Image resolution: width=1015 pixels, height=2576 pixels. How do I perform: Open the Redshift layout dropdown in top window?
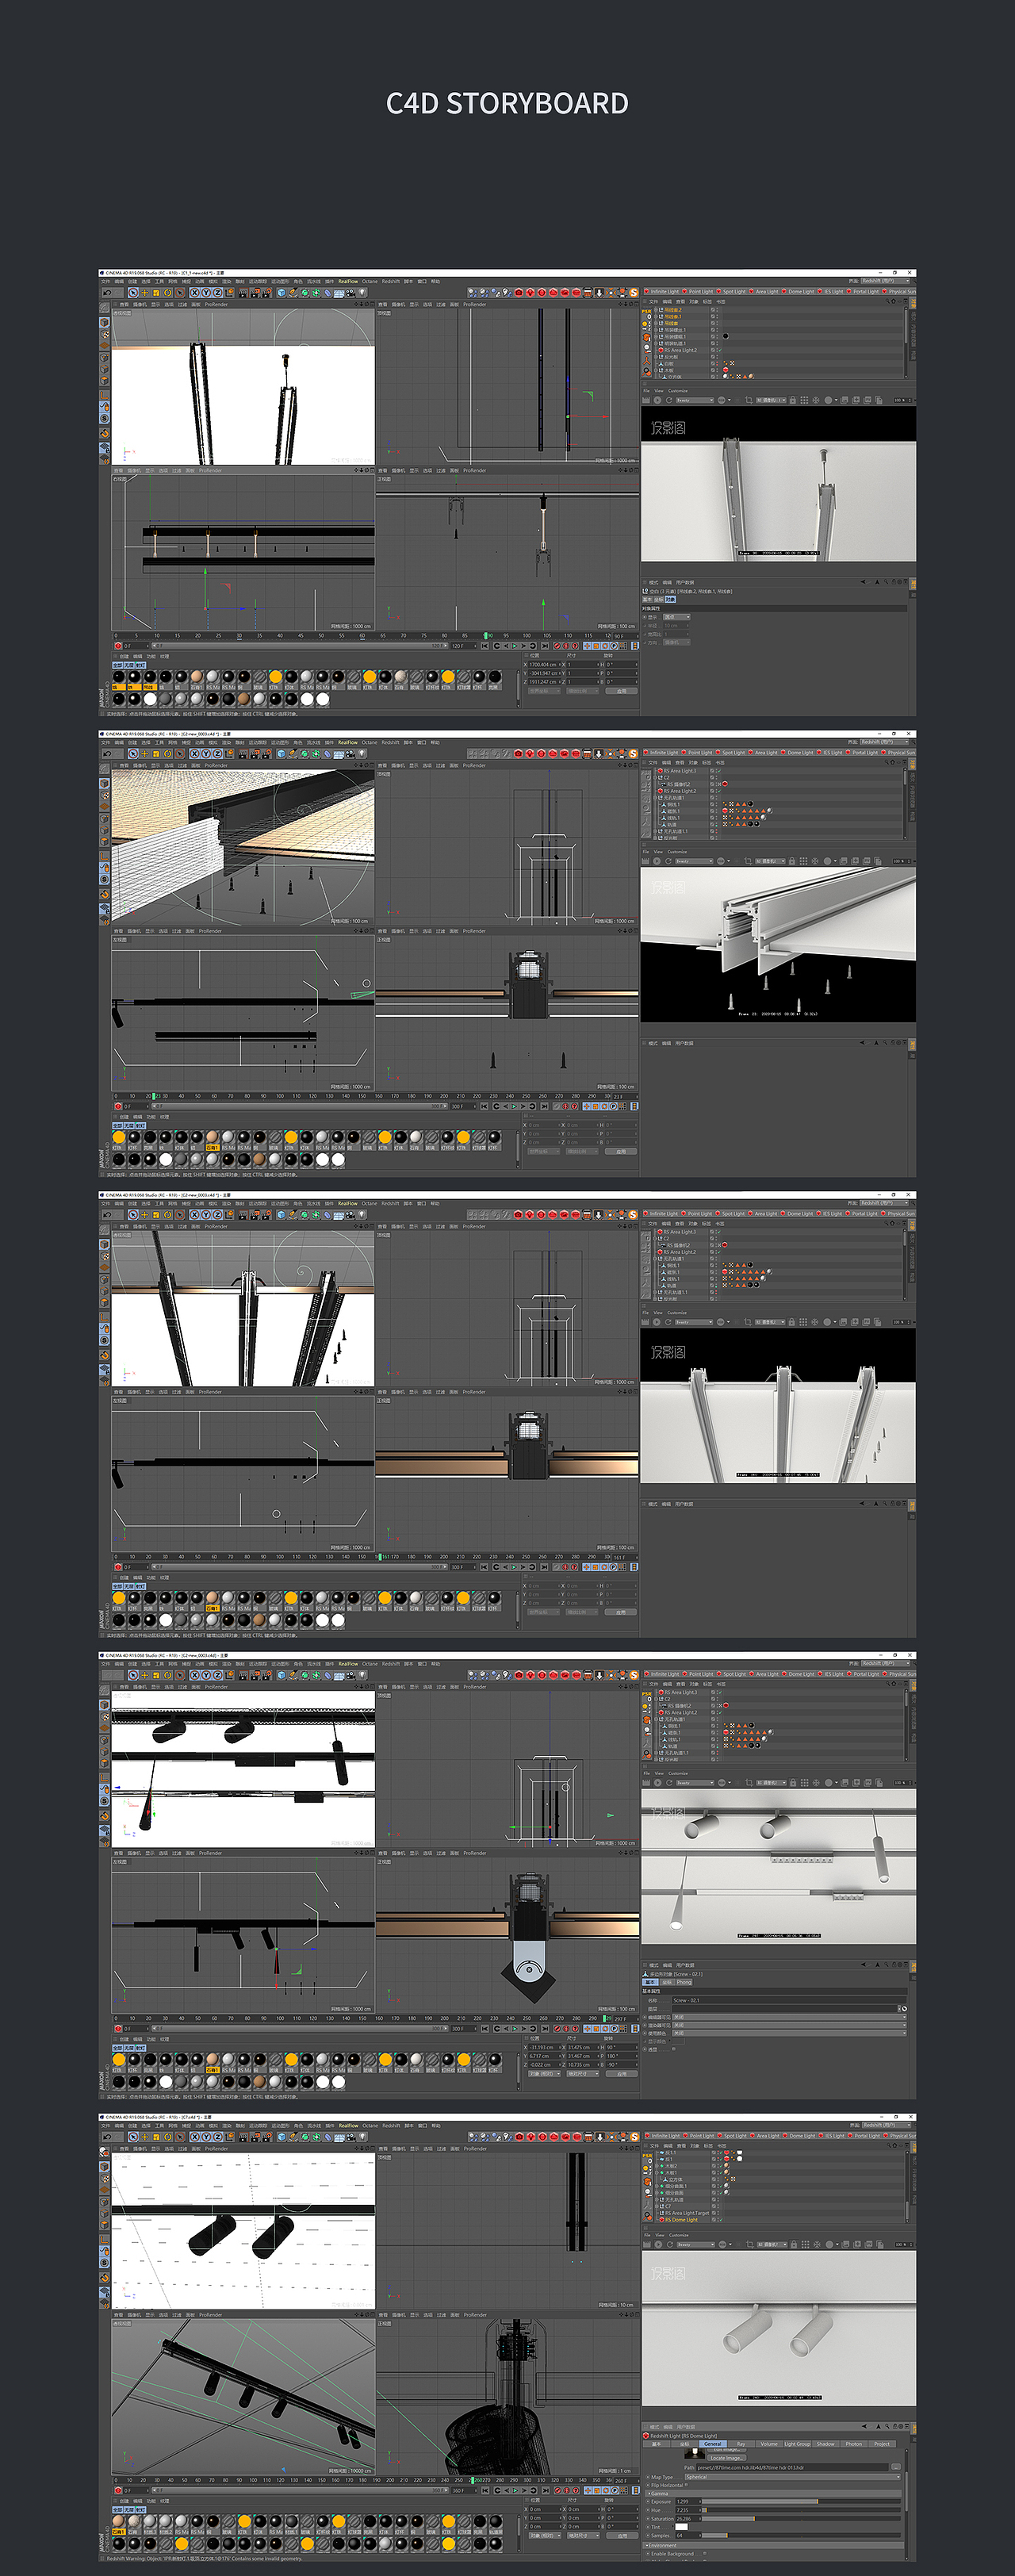(886, 281)
